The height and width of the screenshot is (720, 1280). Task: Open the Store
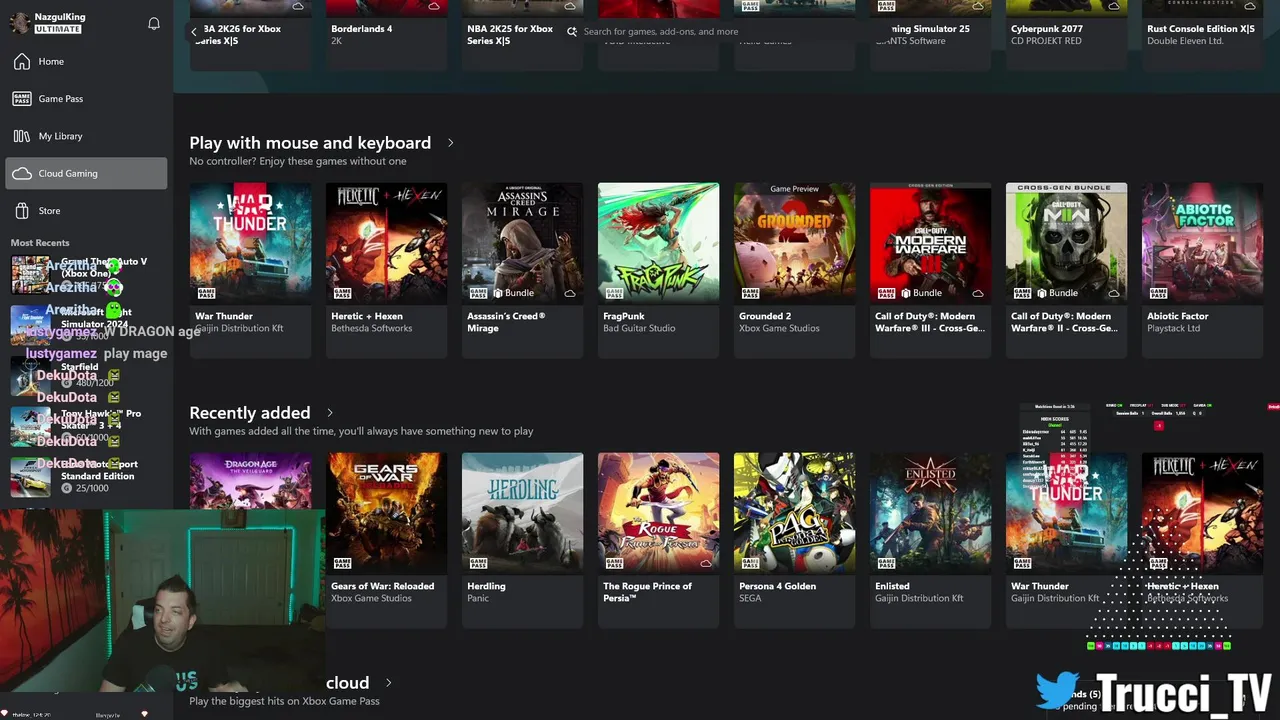pyautogui.click(x=86, y=211)
